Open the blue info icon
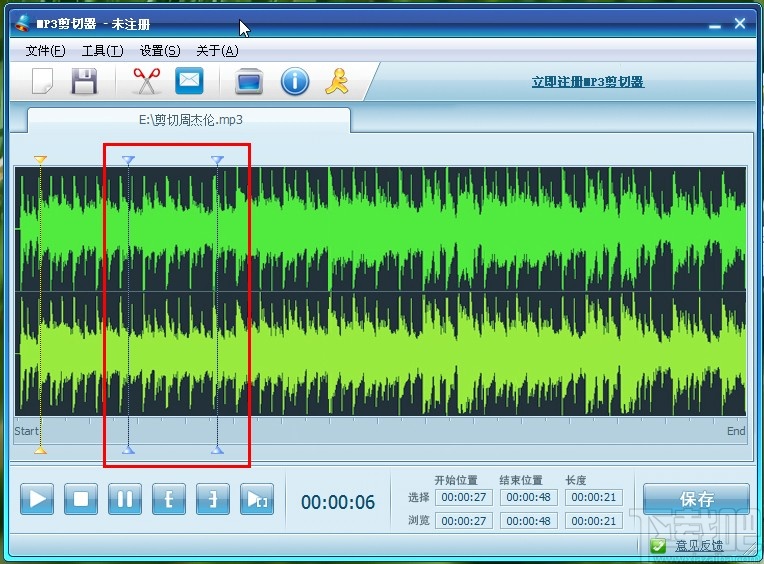Image resolution: width=764 pixels, height=564 pixels. point(295,81)
